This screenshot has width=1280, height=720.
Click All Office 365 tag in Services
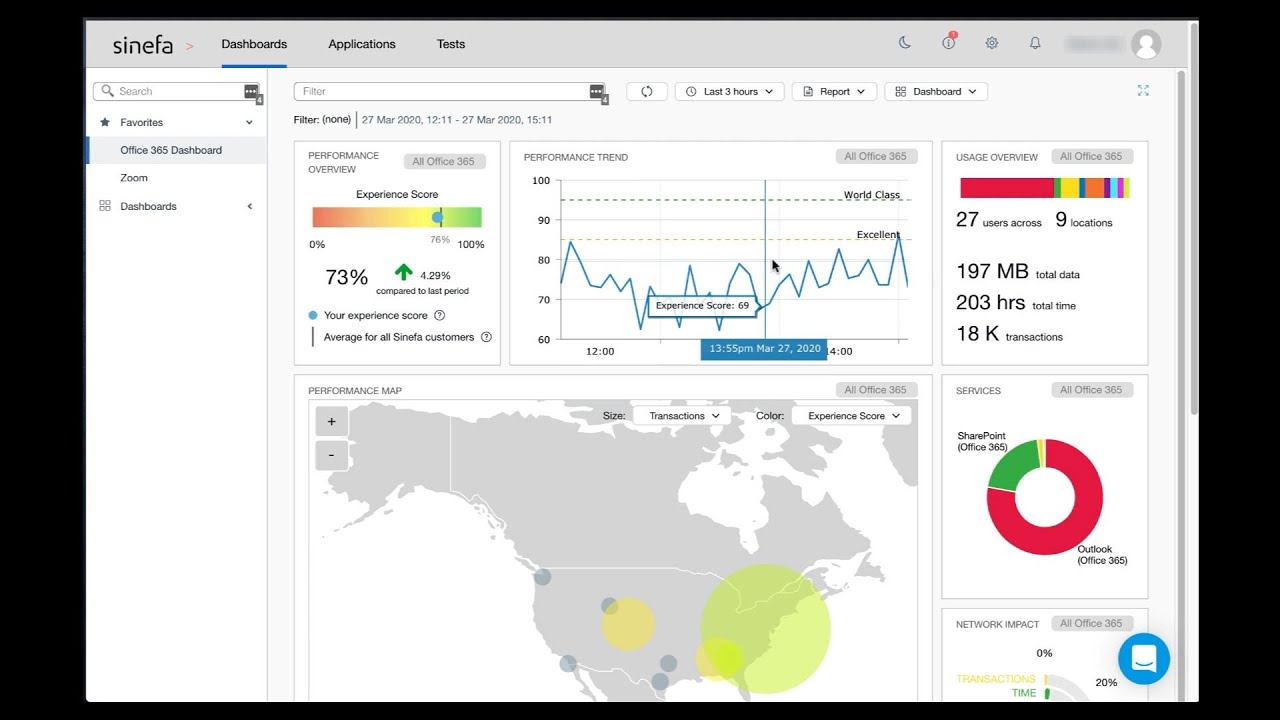click(1092, 390)
